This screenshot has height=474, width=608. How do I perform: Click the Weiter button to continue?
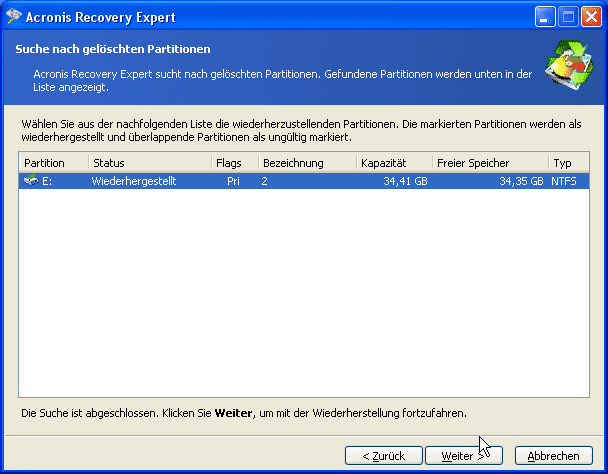pos(464,456)
